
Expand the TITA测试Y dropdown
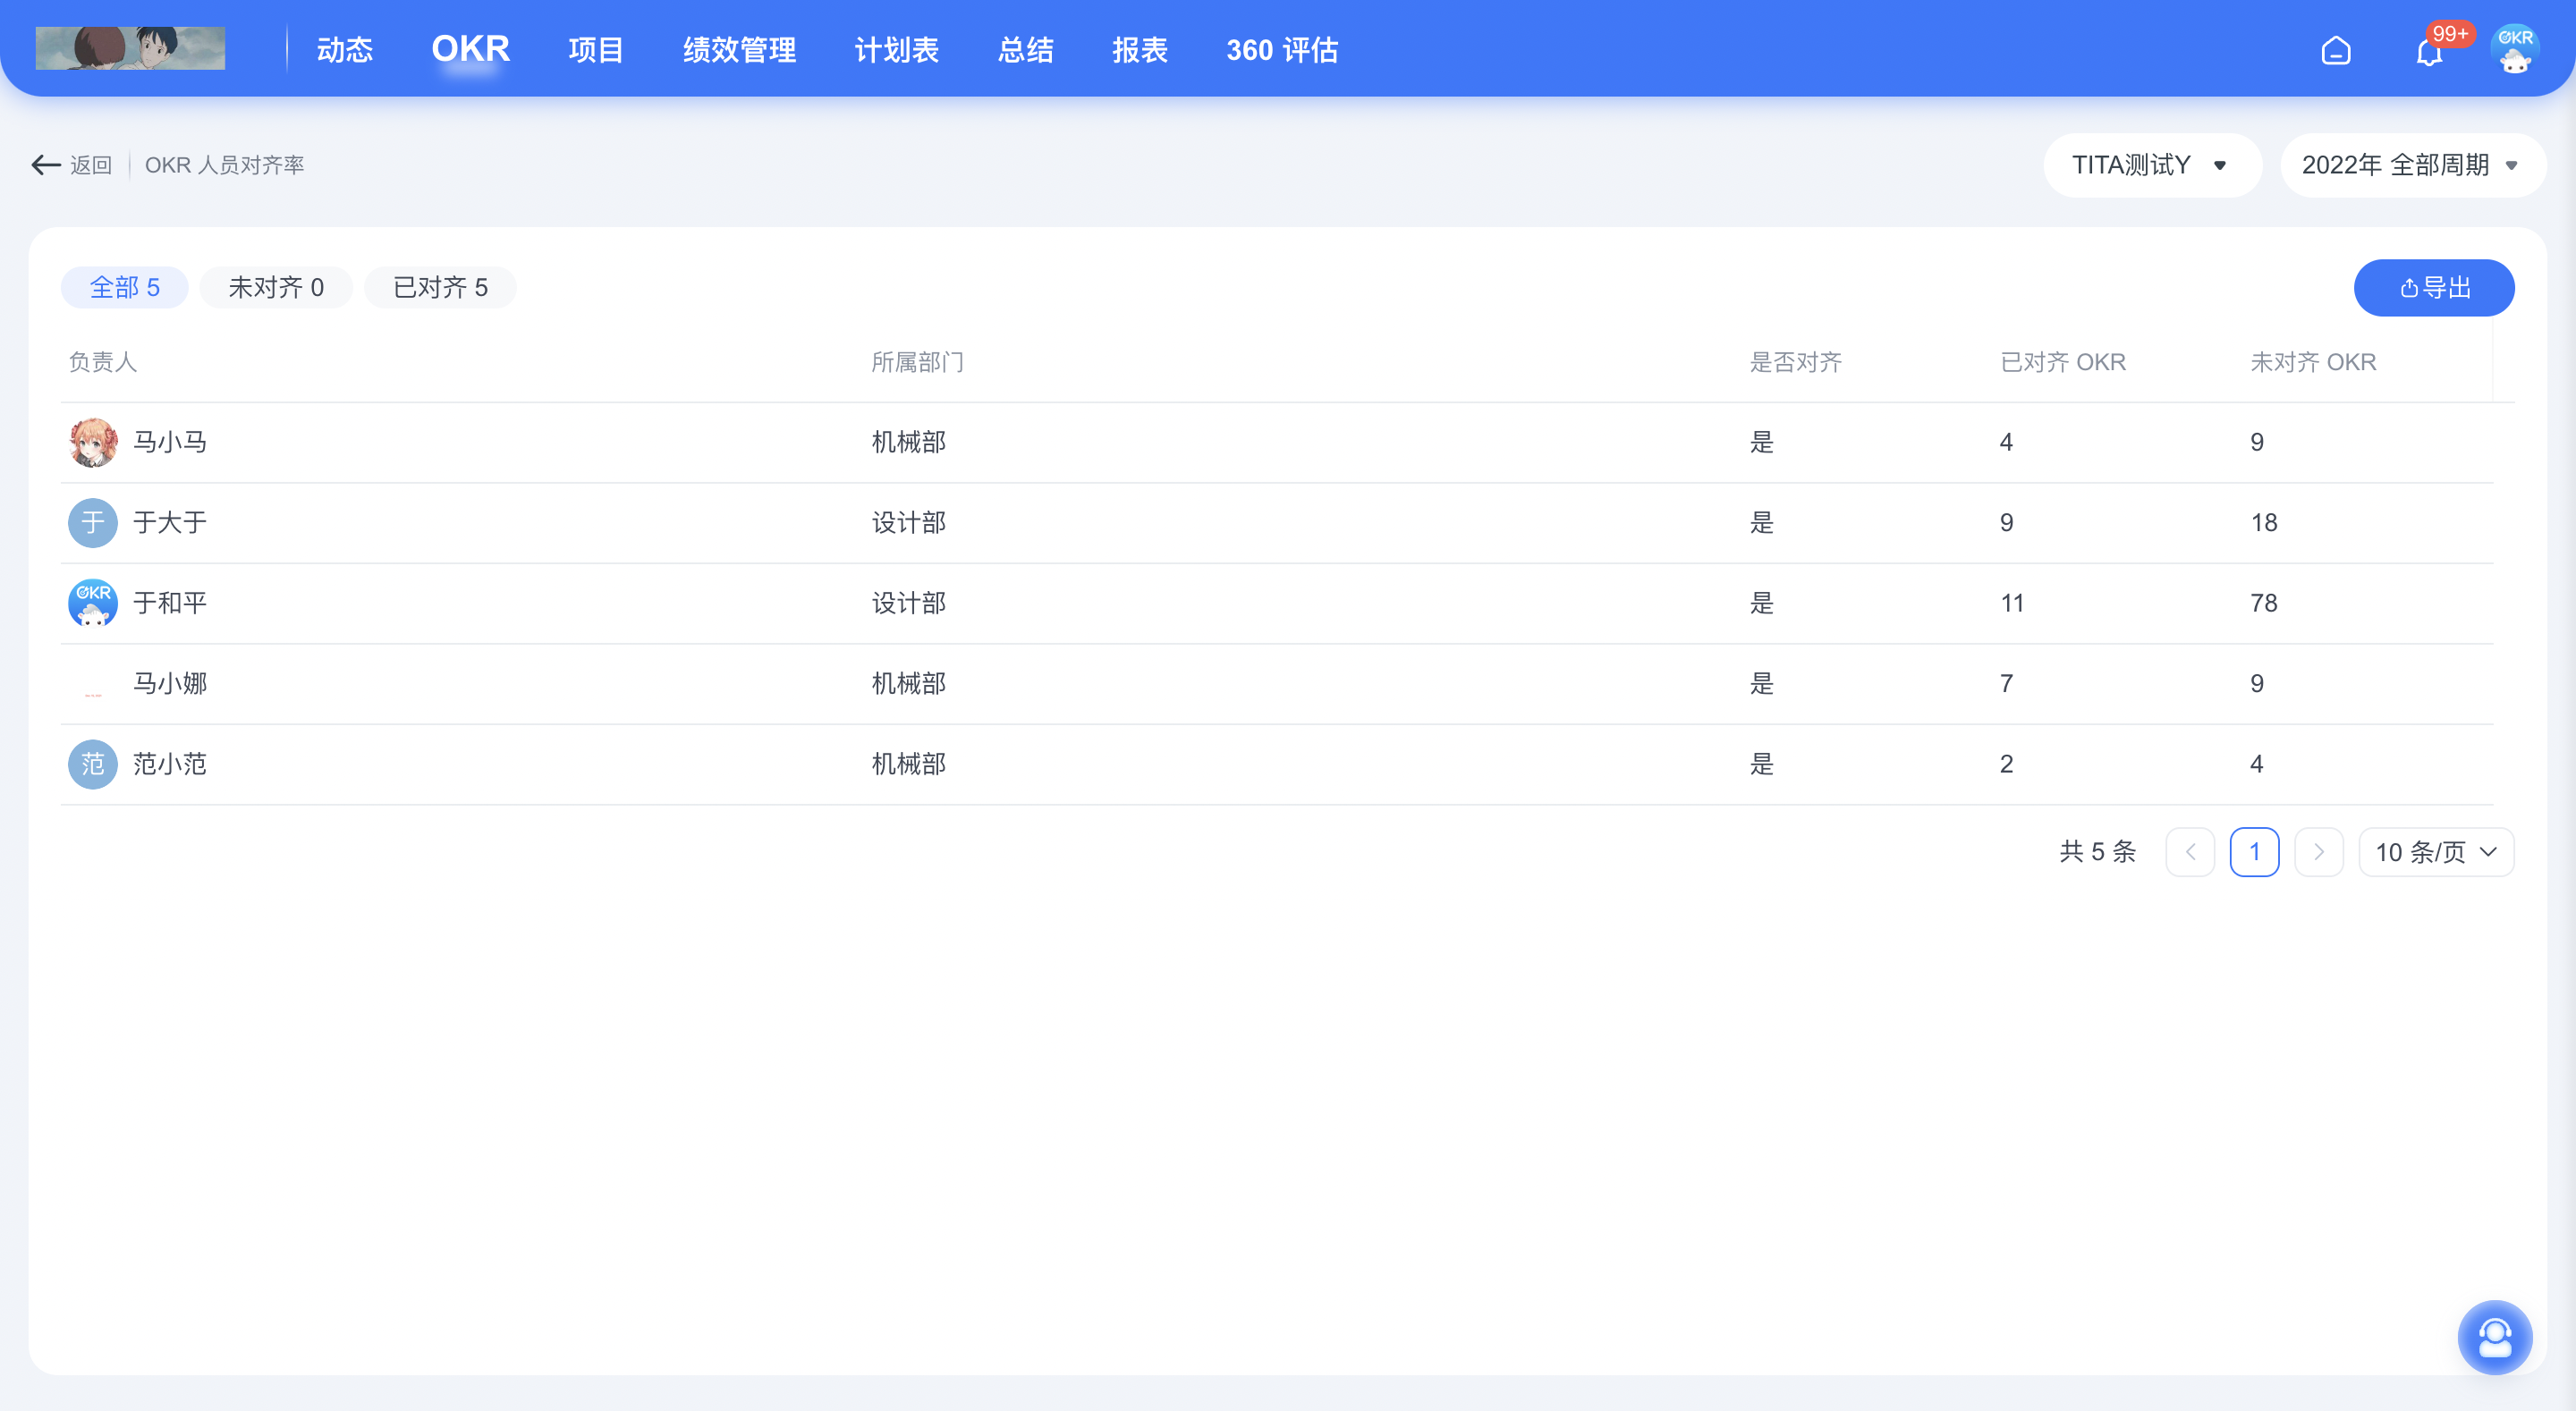tap(2152, 165)
